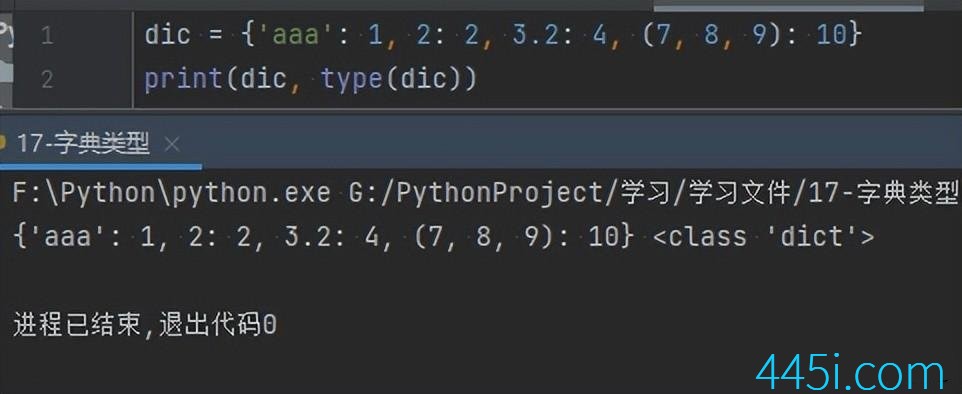Open G:/PythonProject file path in console
Screen dimensions: 962x394
coord(653,193)
